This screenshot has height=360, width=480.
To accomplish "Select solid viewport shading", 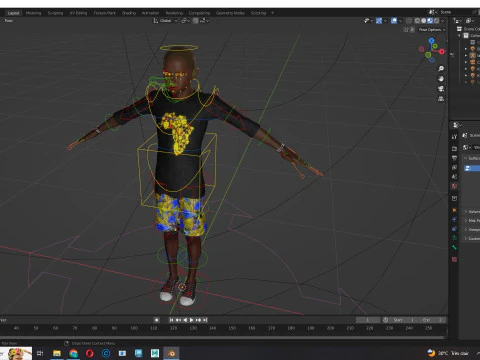I will pyautogui.click(x=423, y=21).
